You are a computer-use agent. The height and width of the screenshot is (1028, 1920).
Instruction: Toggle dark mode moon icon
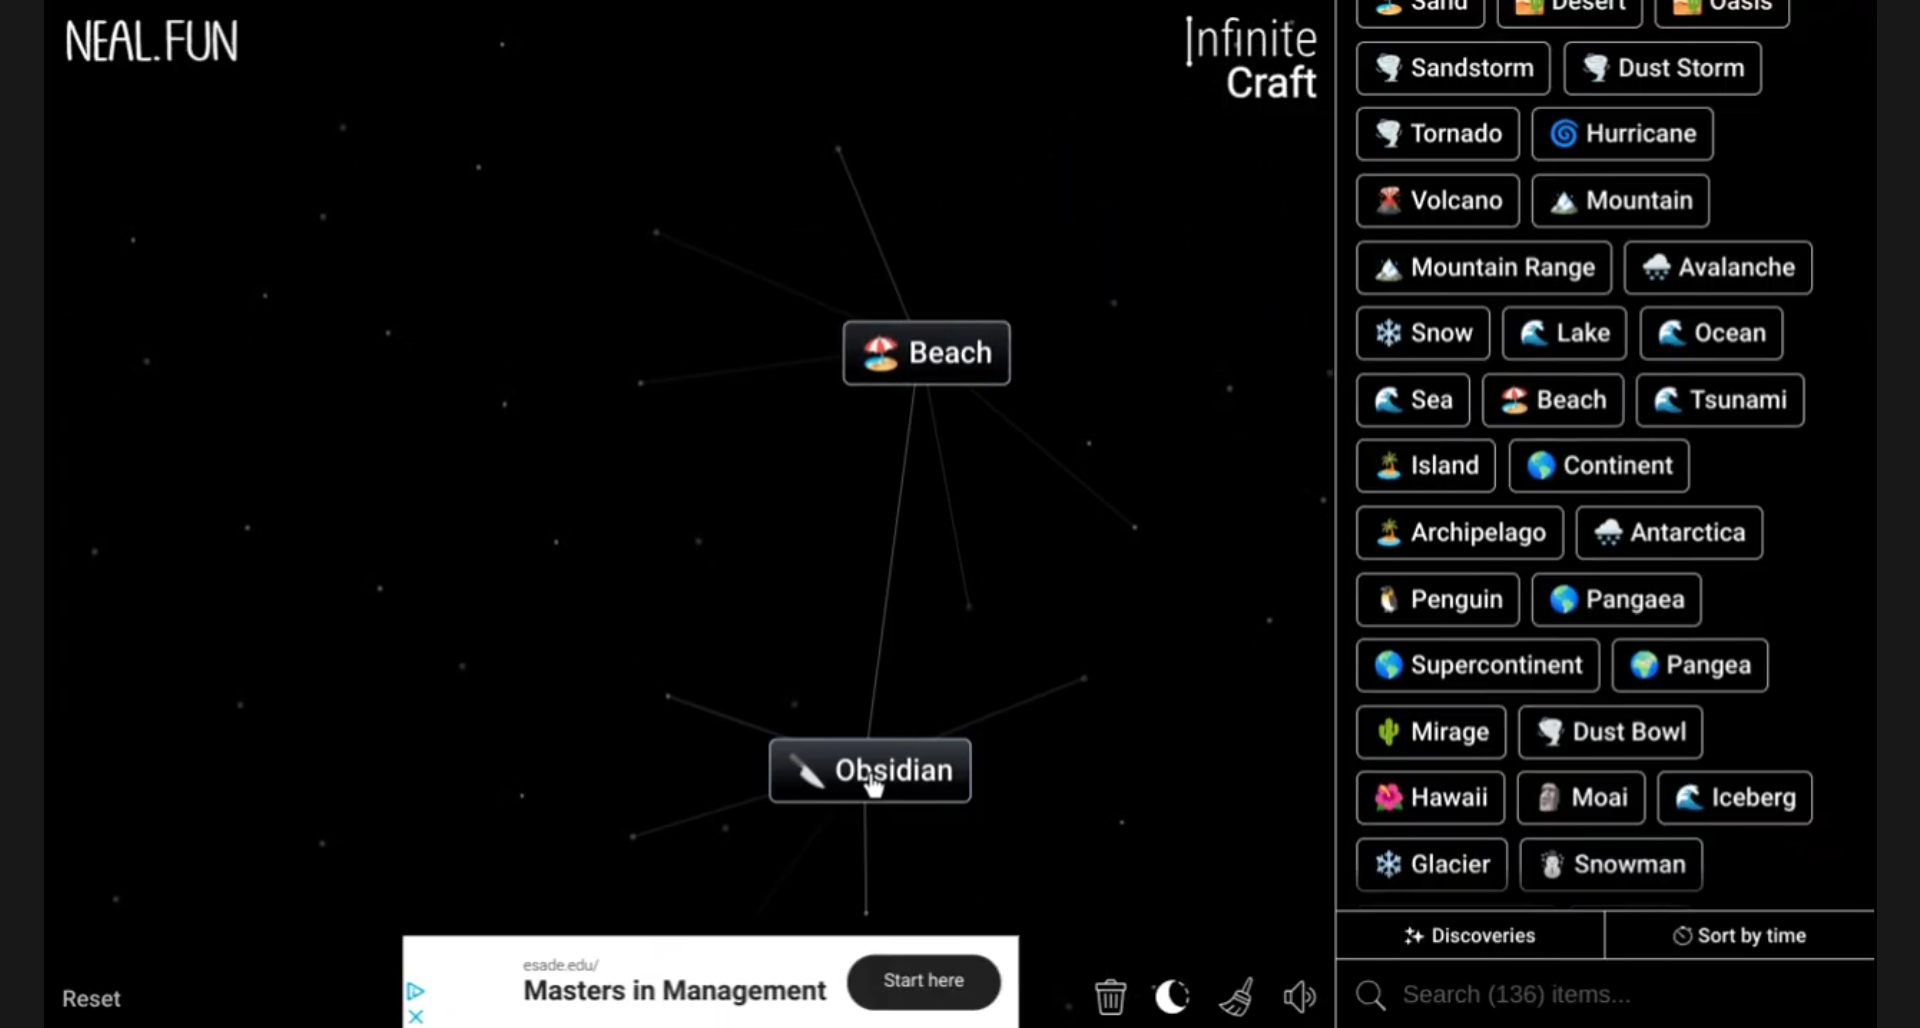pyautogui.click(x=1172, y=996)
